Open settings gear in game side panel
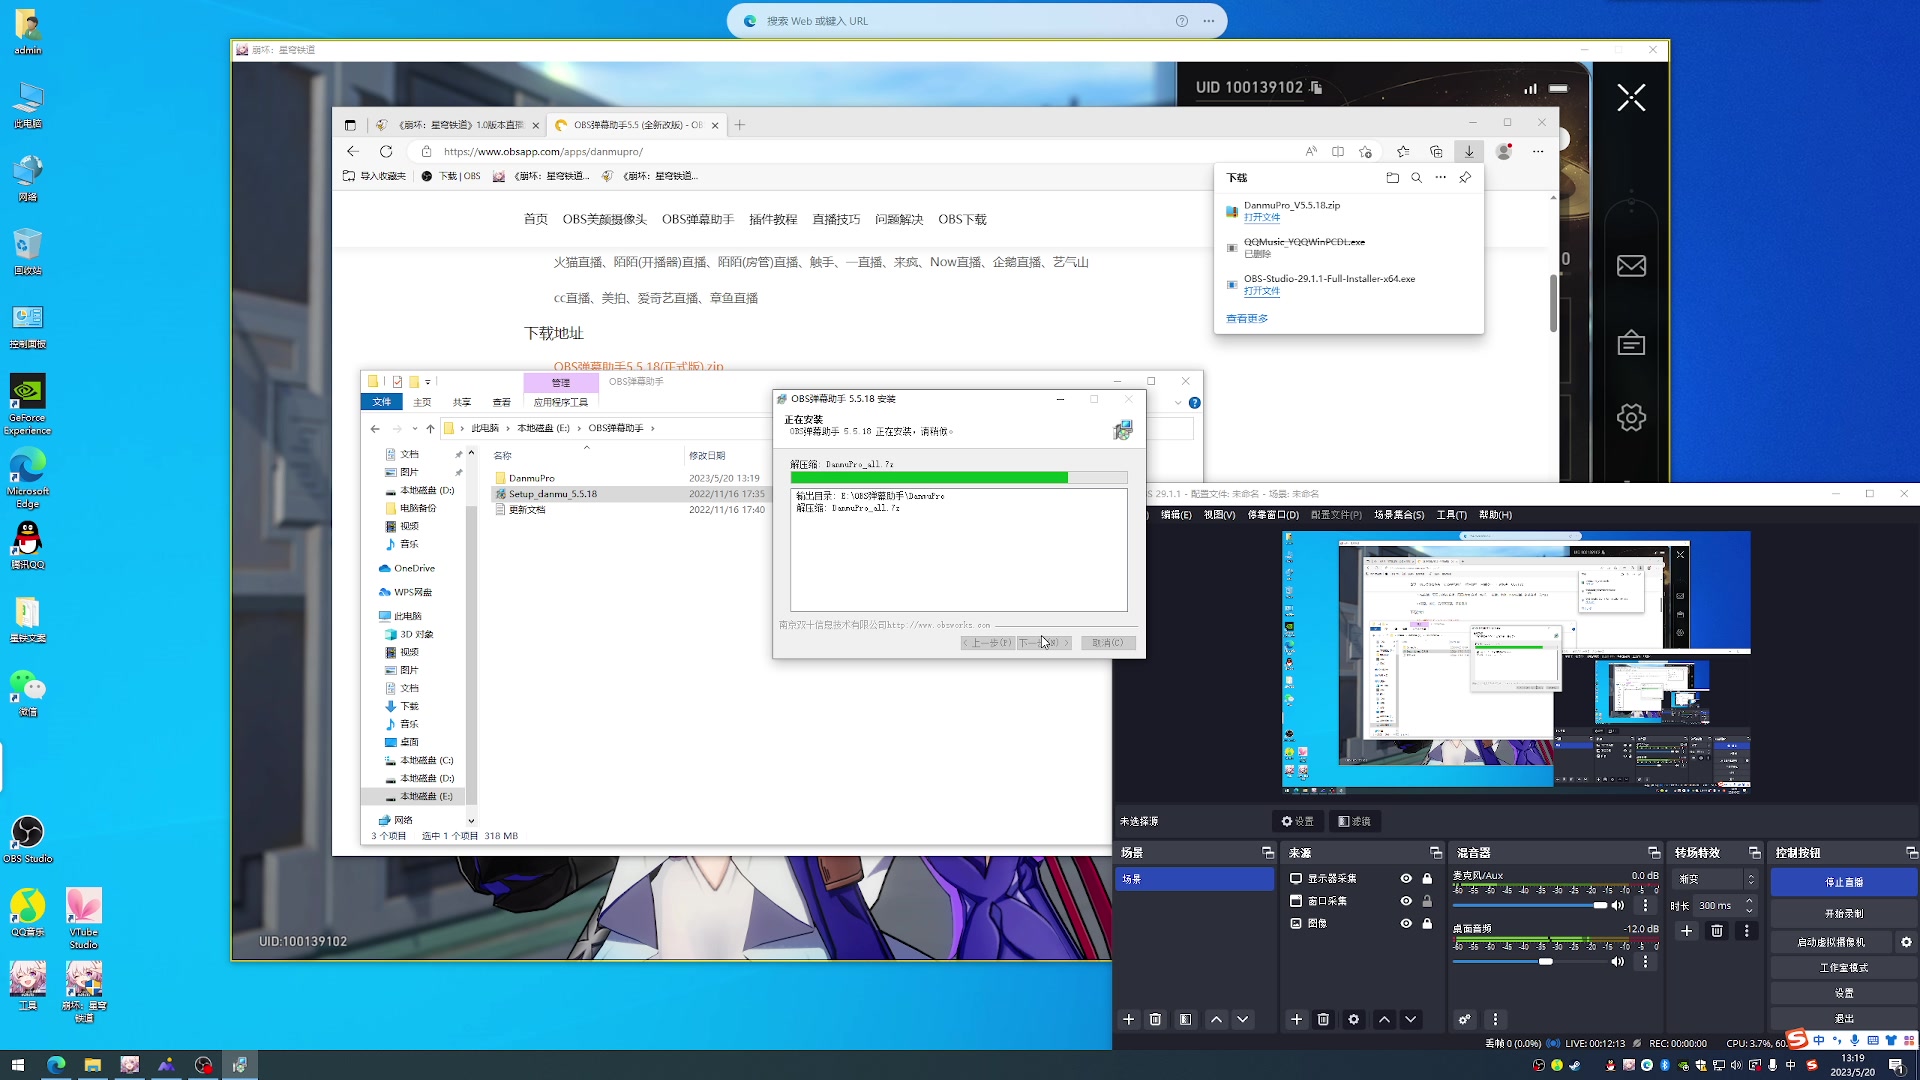 tap(1631, 418)
